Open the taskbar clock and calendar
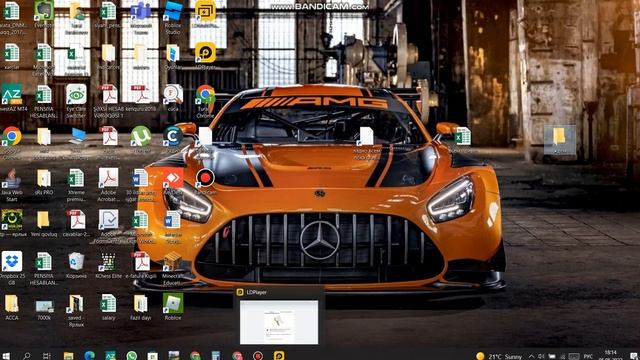 click(x=611, y=355)
